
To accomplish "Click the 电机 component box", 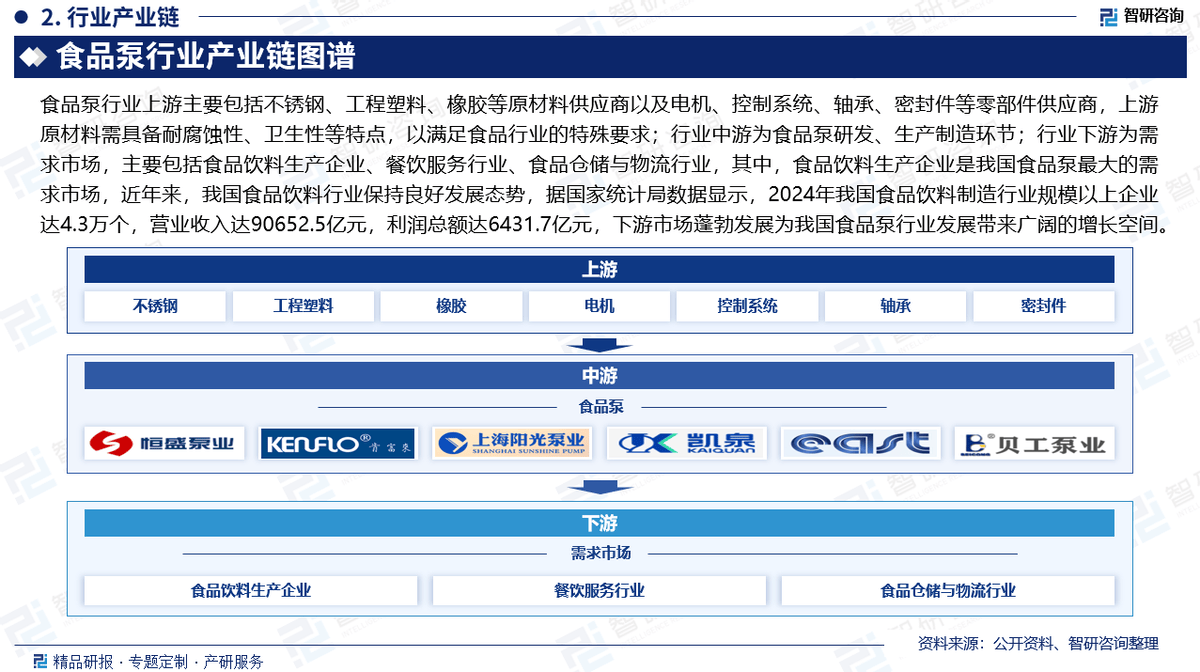I will click(x=599, y=306).
